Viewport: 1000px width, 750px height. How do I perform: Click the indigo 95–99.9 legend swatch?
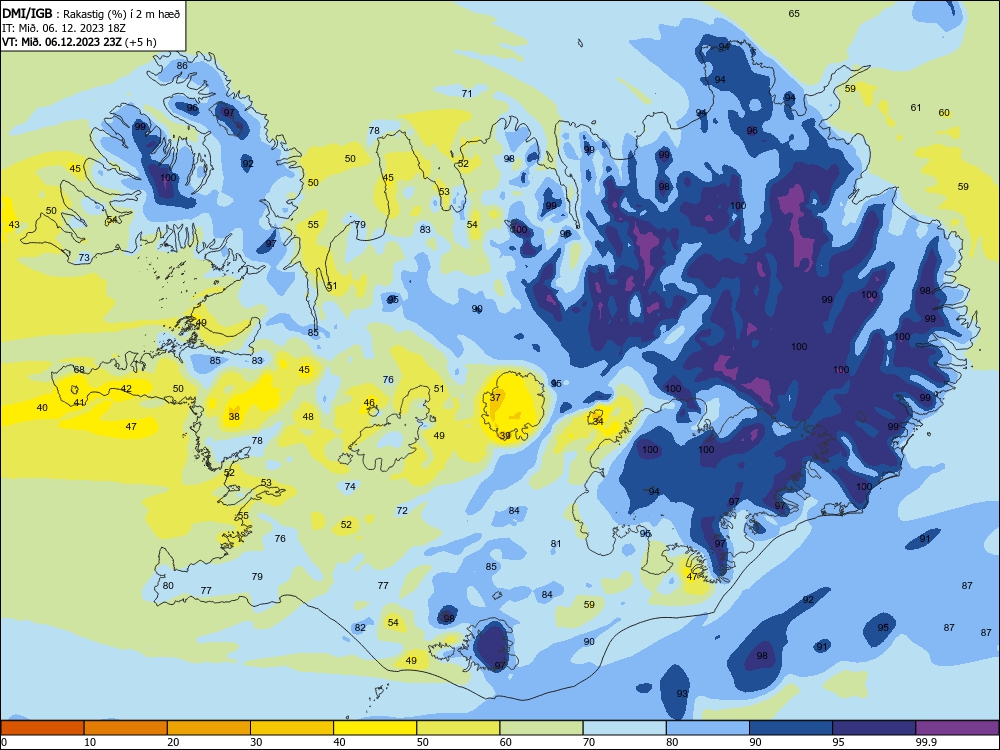tap(874, 728)
